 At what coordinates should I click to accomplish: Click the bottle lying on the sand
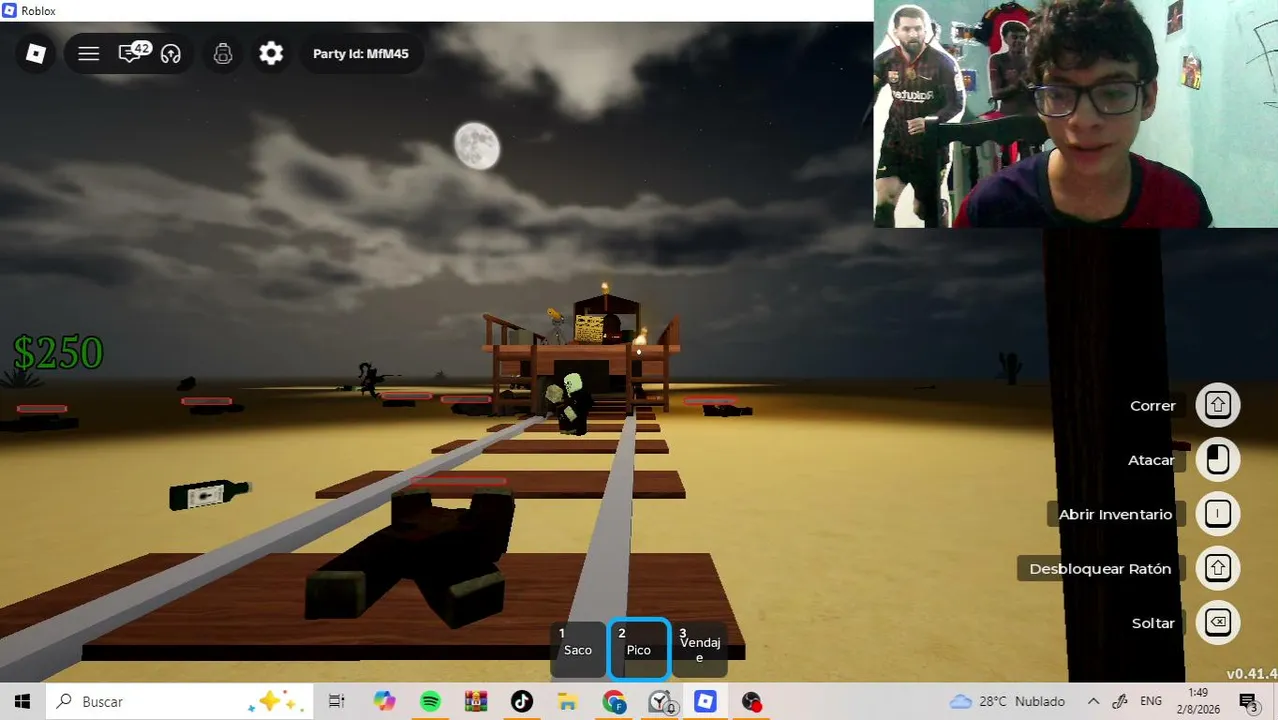(x=209, y=494)
